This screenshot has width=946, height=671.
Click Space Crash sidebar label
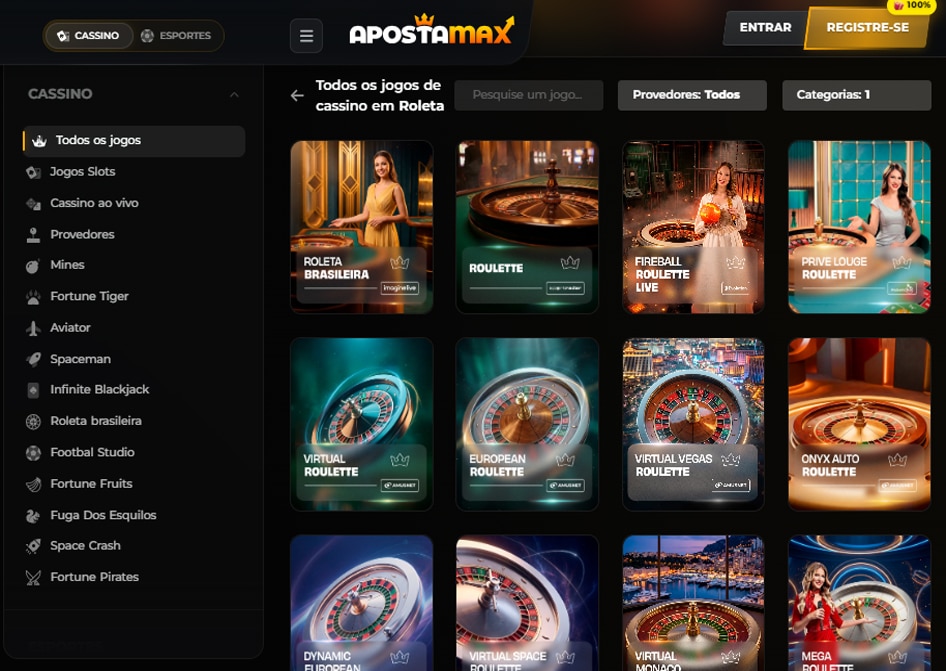click(85, 546)
